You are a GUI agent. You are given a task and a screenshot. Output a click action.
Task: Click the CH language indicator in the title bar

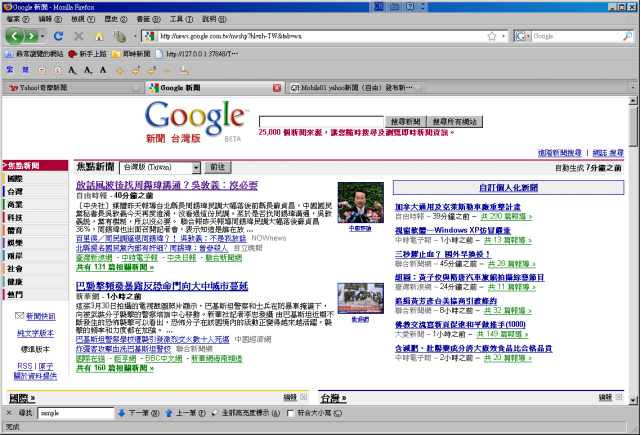coord(379,7)
